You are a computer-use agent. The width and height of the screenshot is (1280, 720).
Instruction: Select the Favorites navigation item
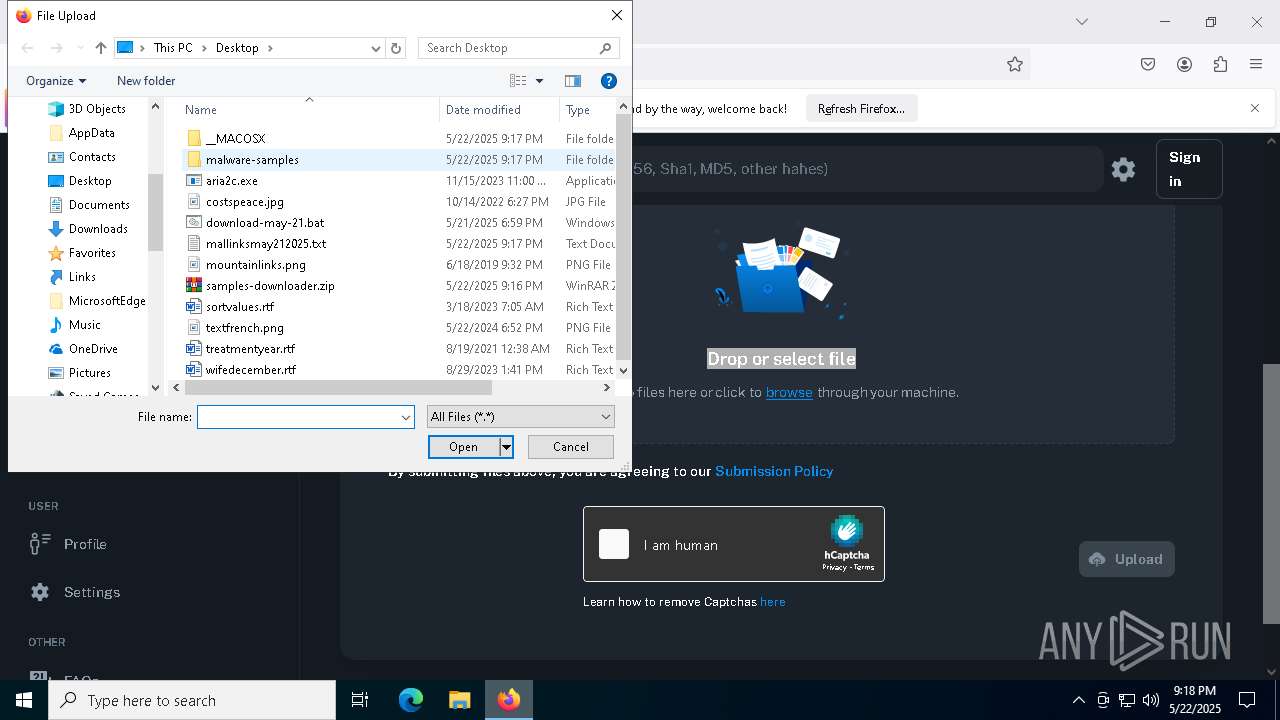tap(92, 253)
